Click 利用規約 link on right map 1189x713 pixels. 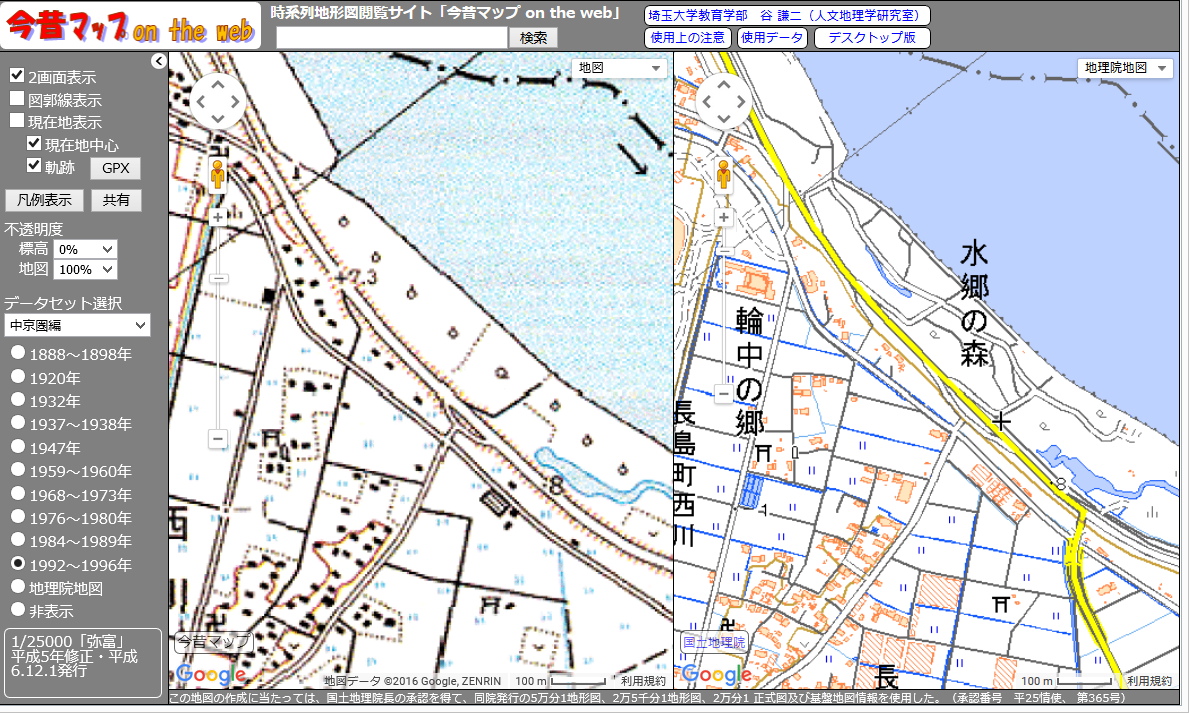[1149, 681]
